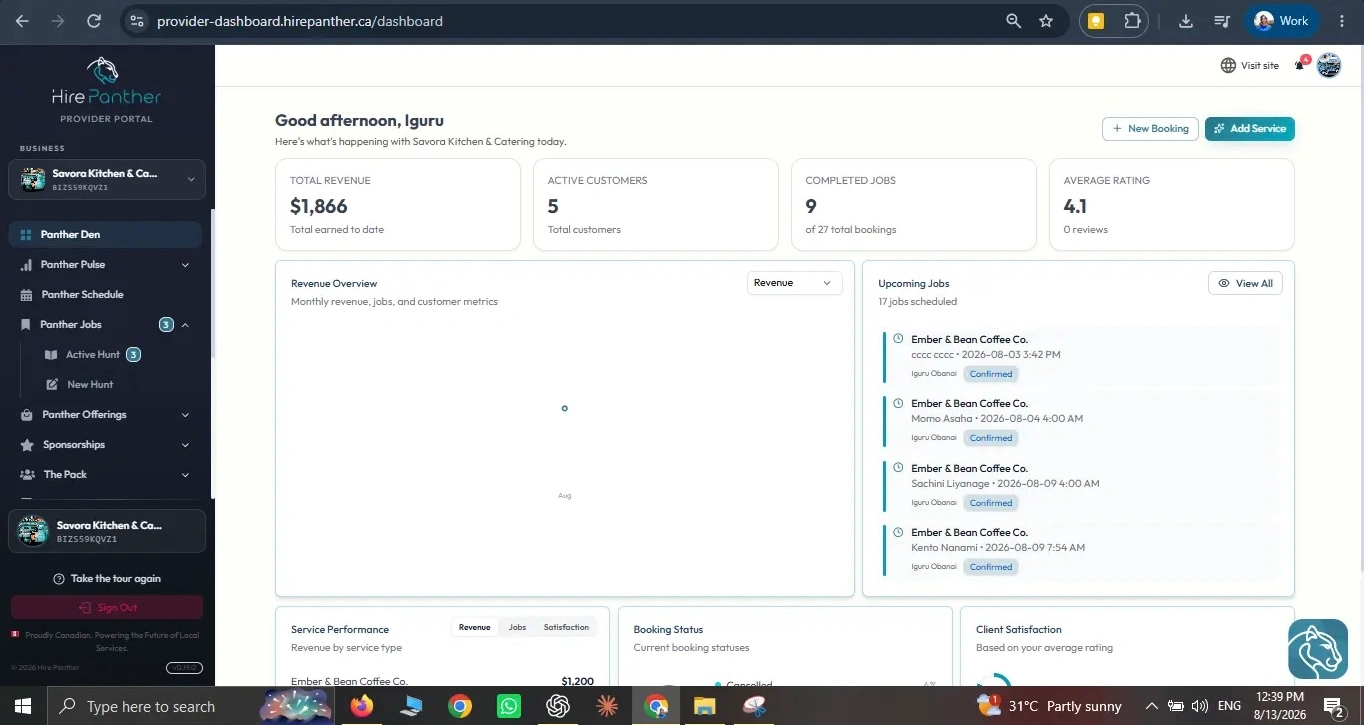Open the cccc cccc upcoming job entry
This screenshot has width=1364, height=725.
click(1079, 358)
